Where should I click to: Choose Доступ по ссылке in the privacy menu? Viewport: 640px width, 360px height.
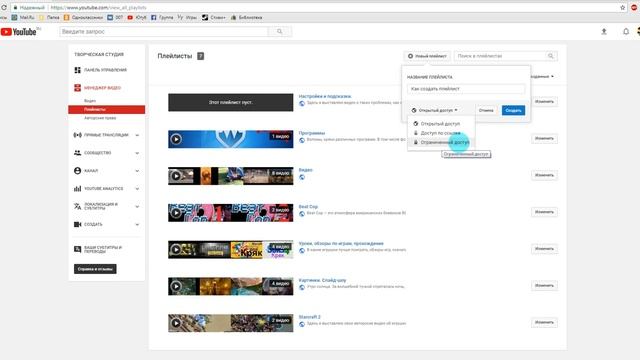[441, 133]
